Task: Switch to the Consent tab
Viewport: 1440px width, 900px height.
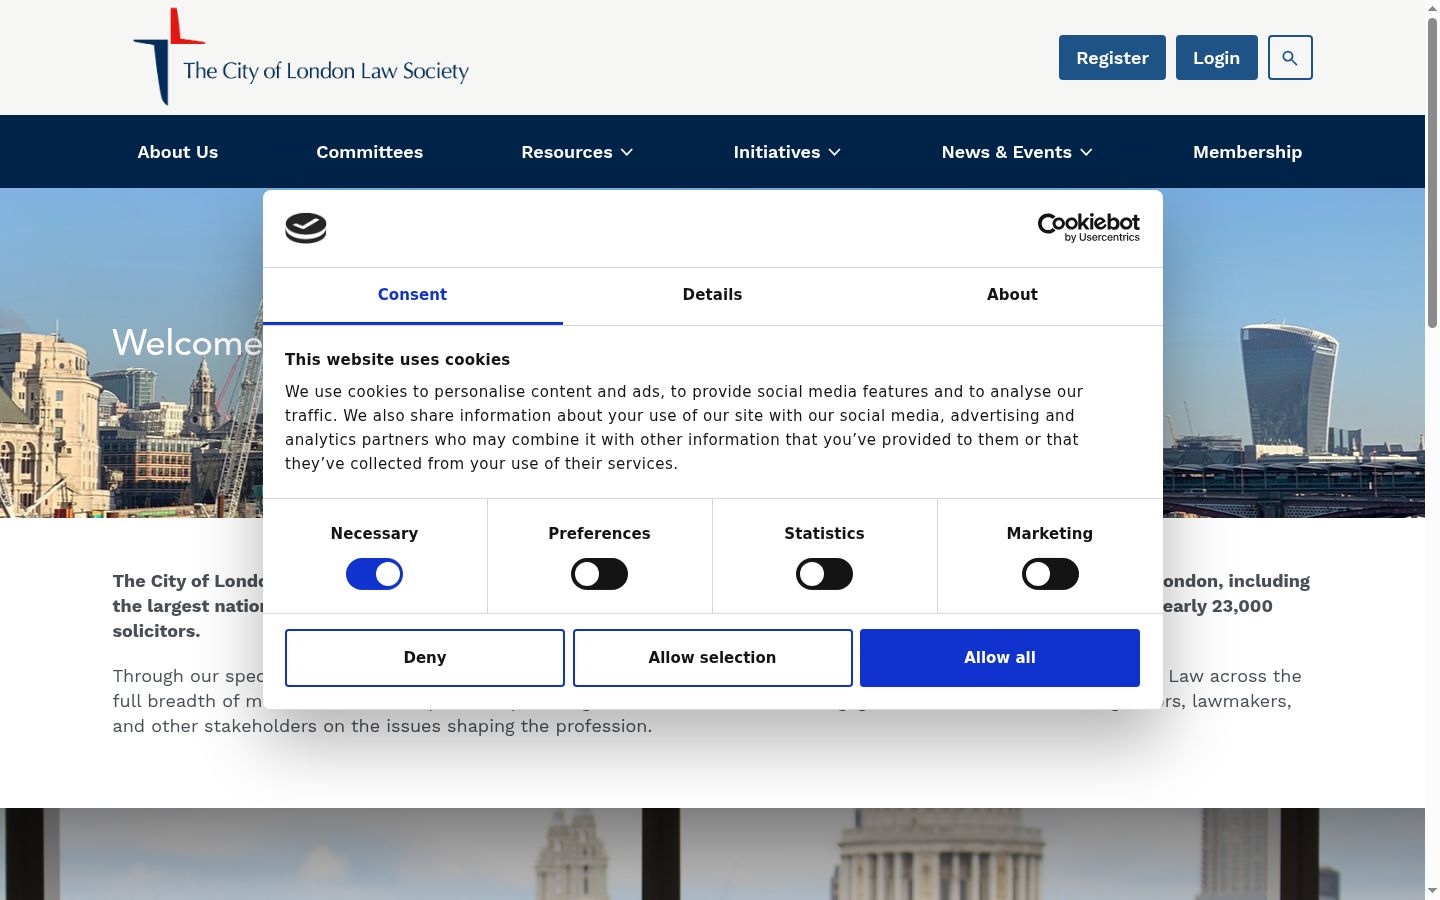Action: pos(412,295)
